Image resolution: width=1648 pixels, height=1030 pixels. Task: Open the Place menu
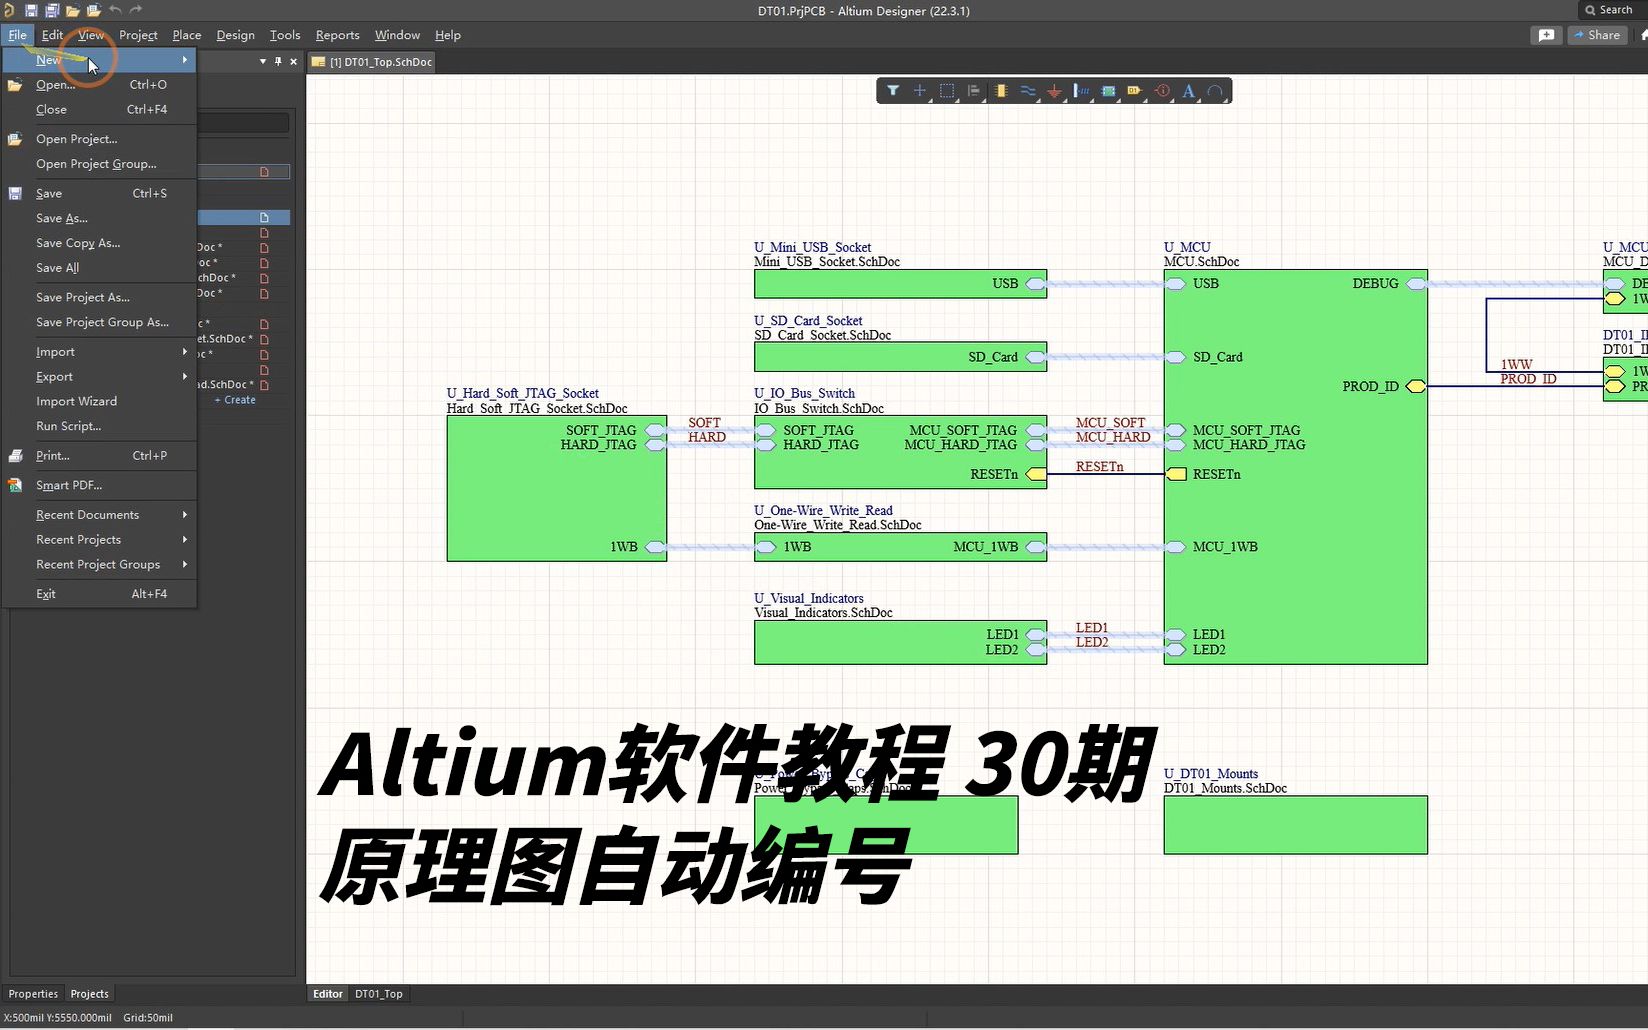click(x=187, y=35)
